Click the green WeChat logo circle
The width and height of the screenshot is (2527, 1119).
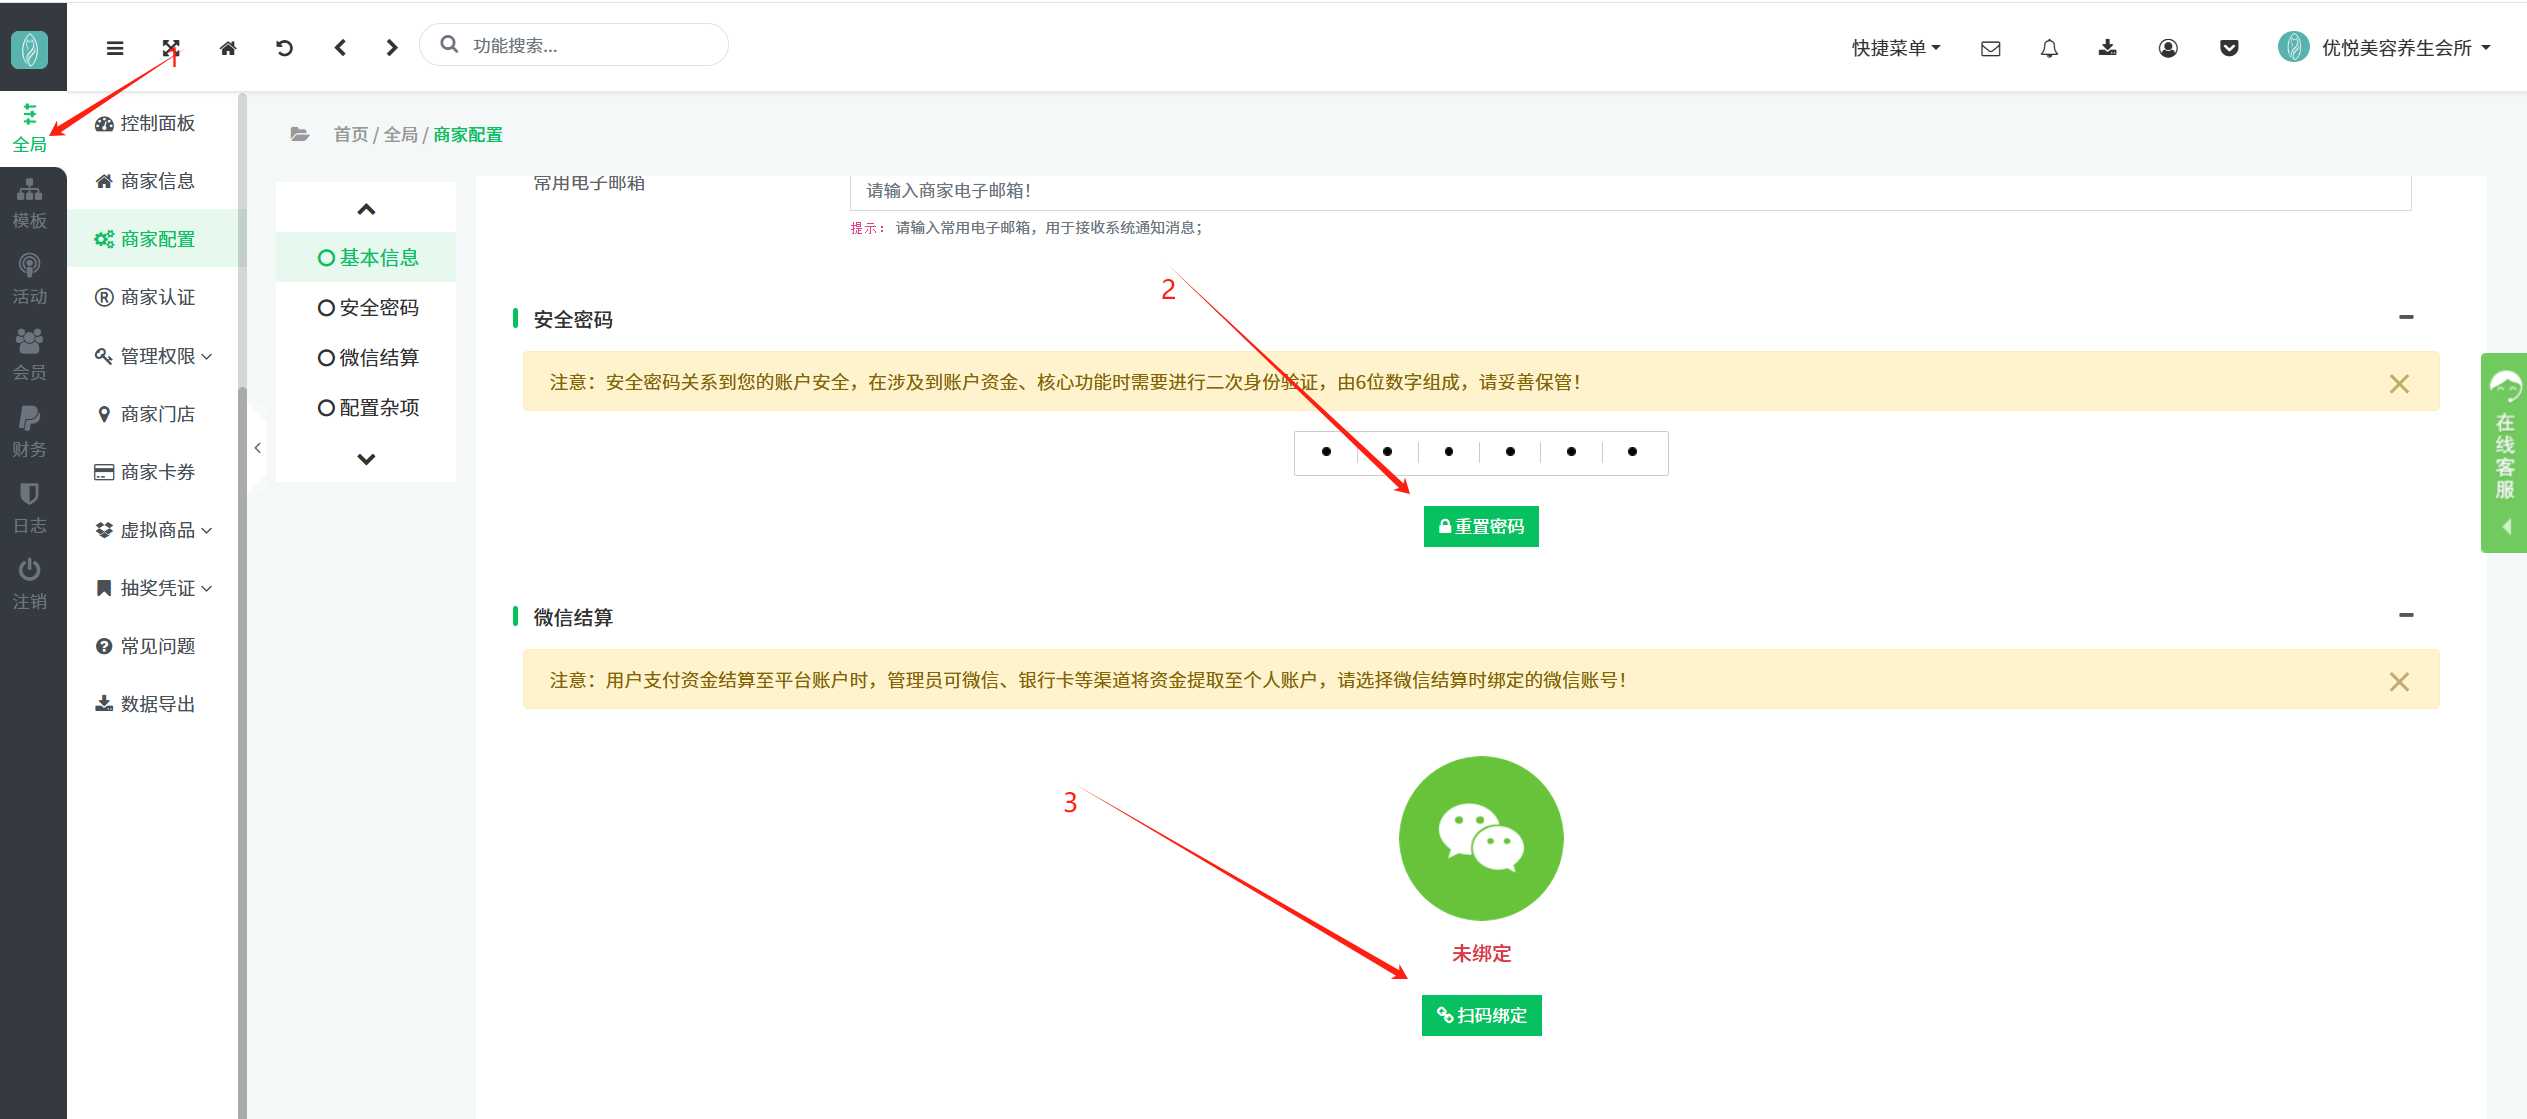click(x=1481, y=838)
